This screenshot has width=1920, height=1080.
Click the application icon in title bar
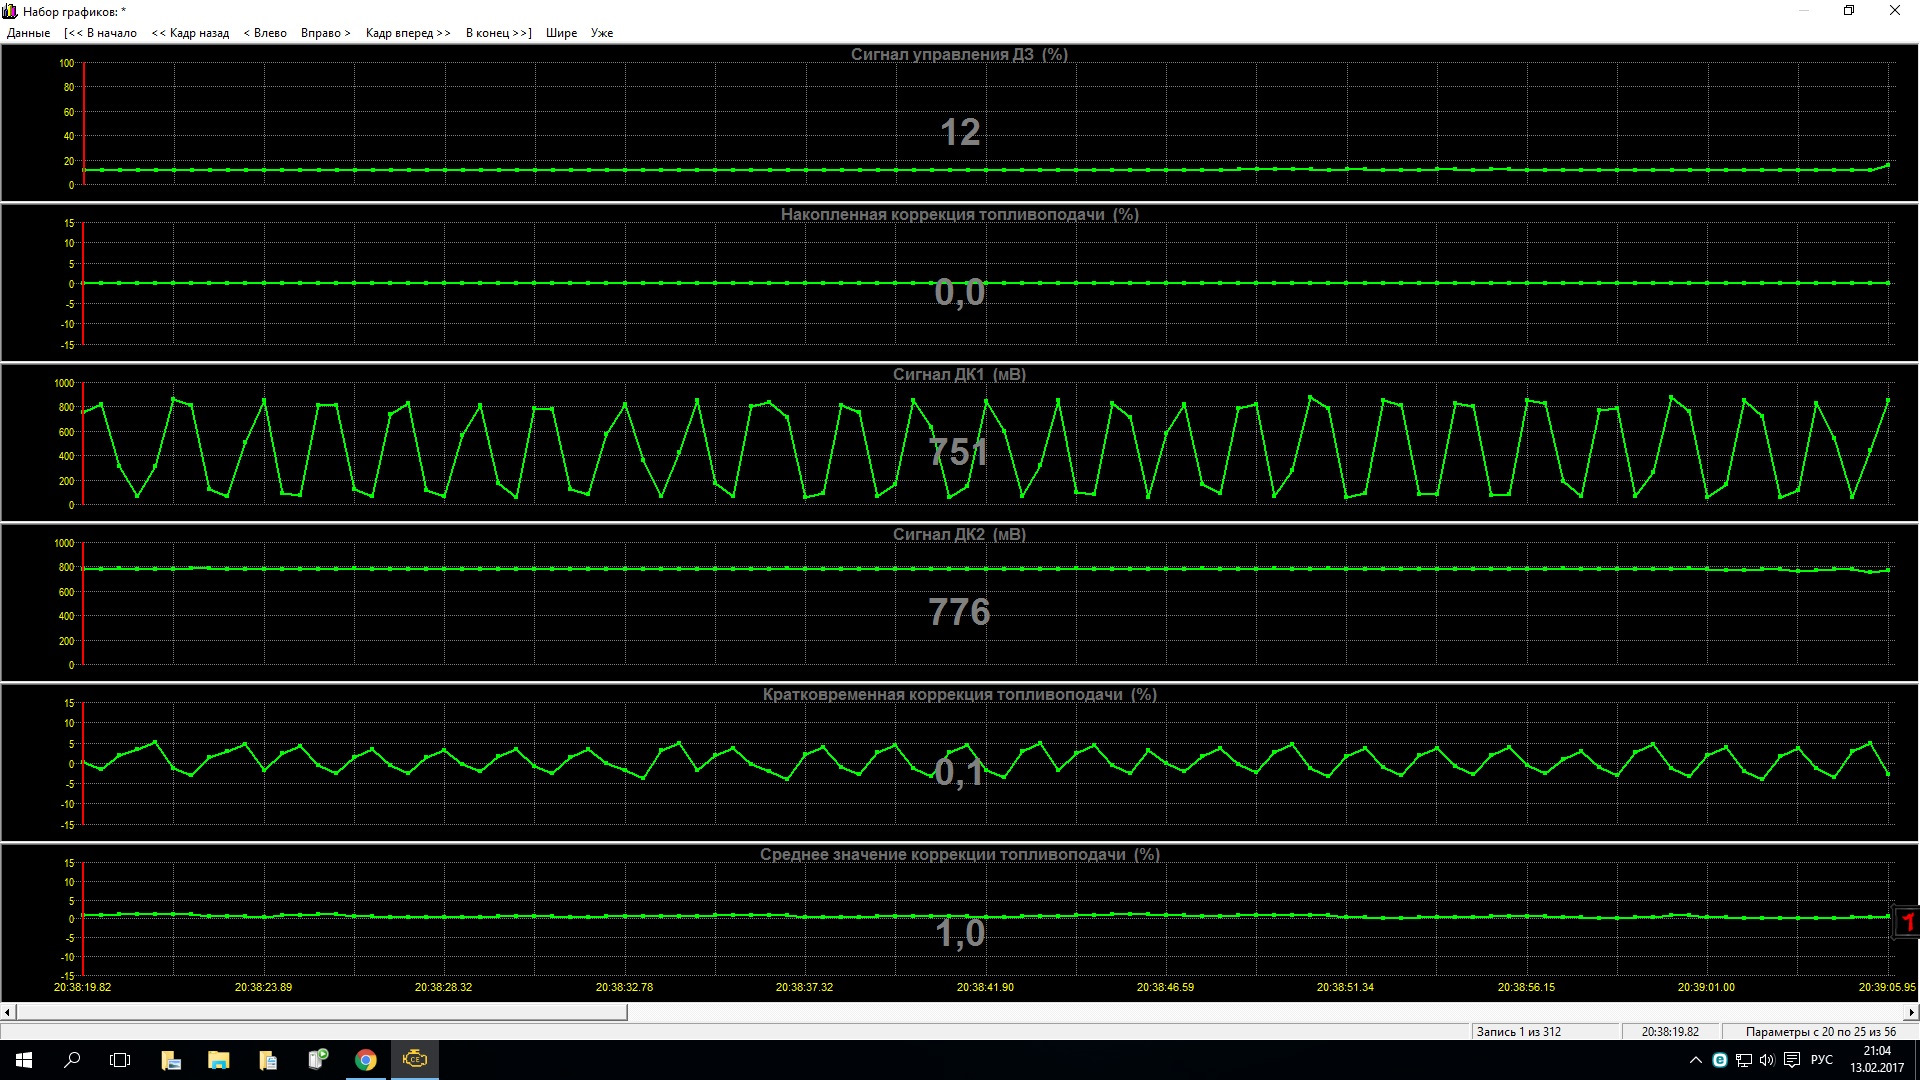10,11
